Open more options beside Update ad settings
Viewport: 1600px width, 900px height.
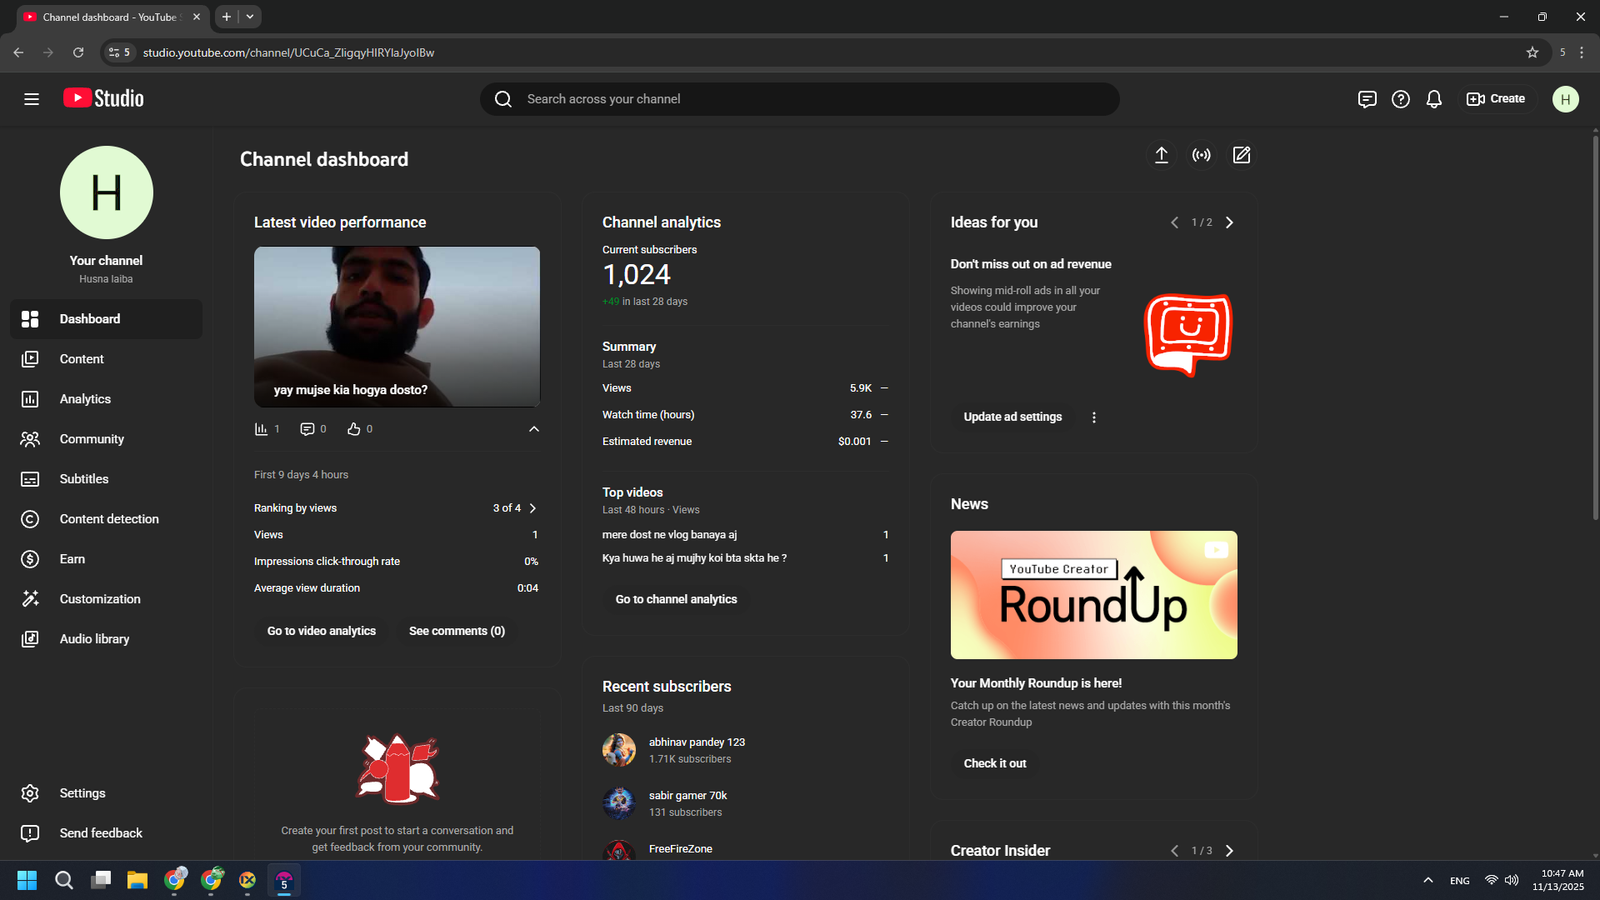click(1094, 417)
